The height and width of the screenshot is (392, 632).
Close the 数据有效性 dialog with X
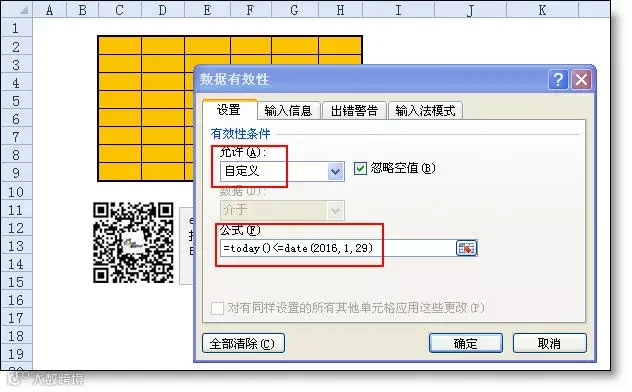click(x=581, y=80)
